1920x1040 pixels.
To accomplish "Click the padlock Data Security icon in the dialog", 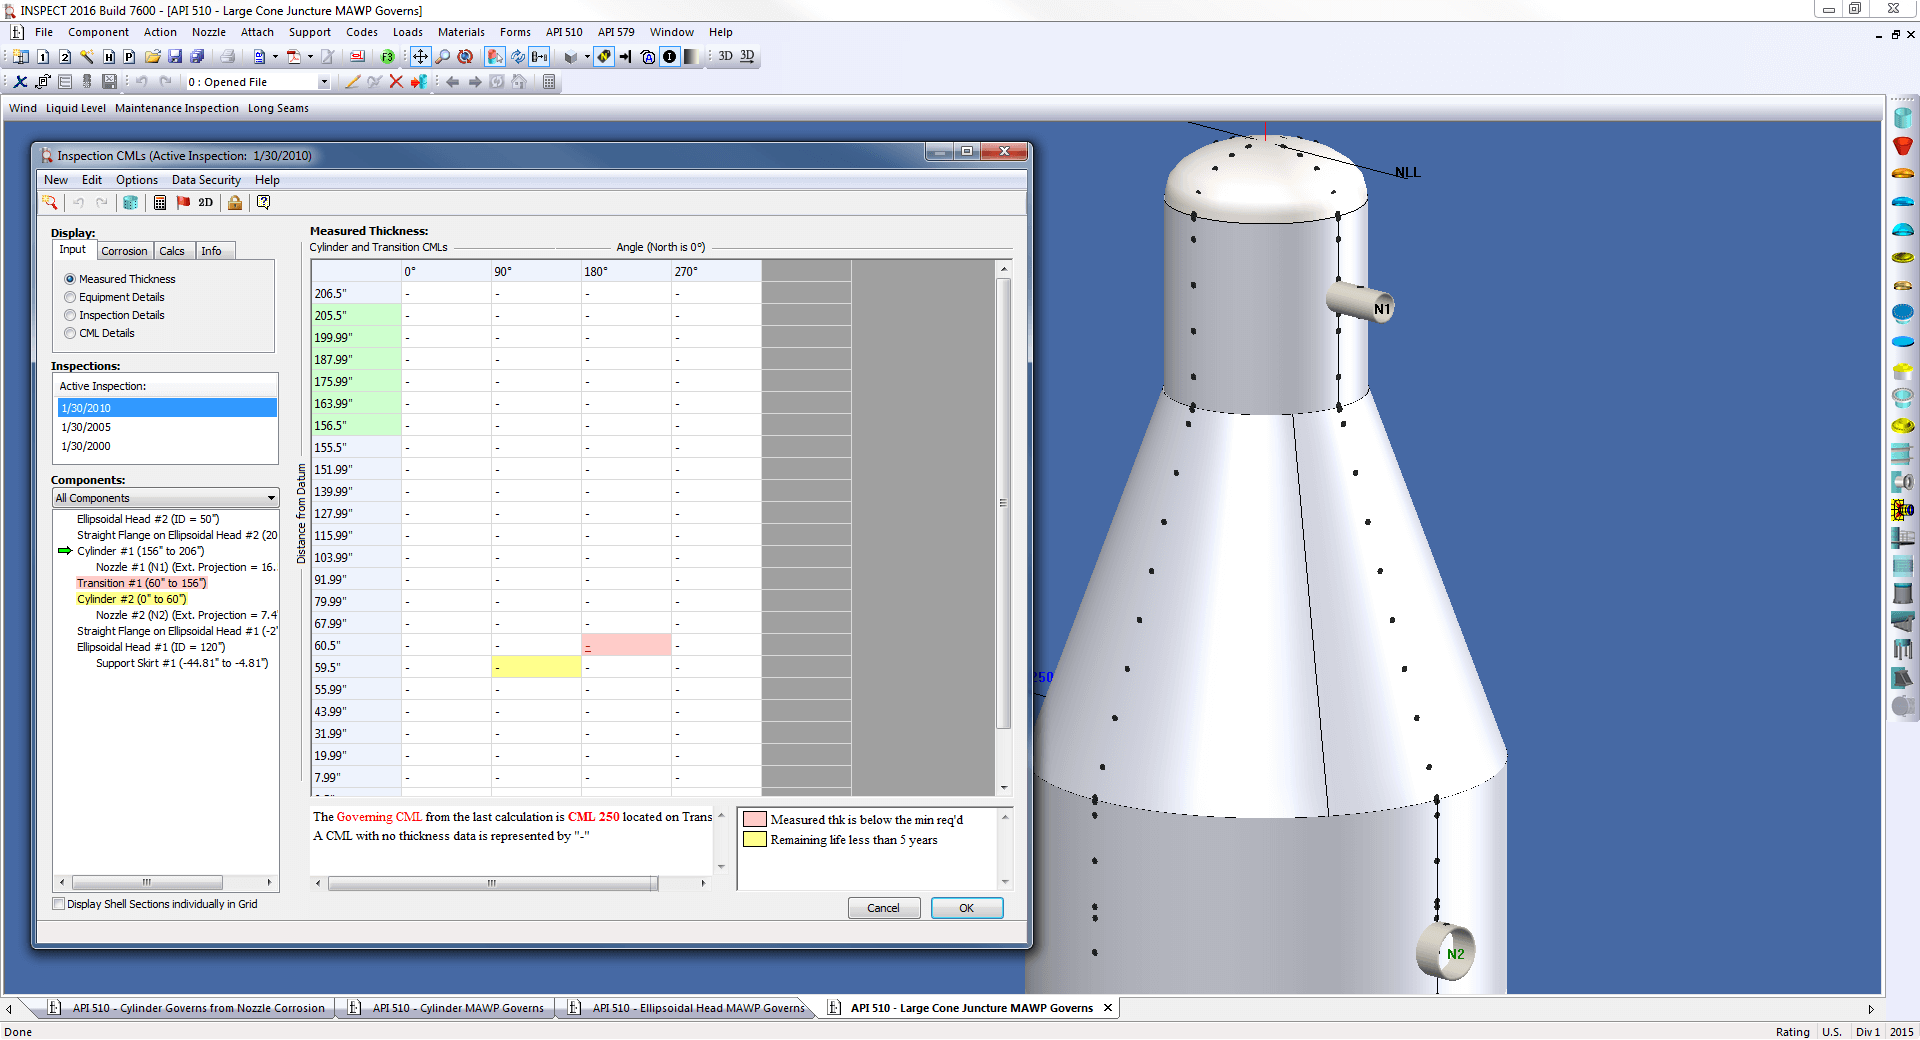I will 235,202.
